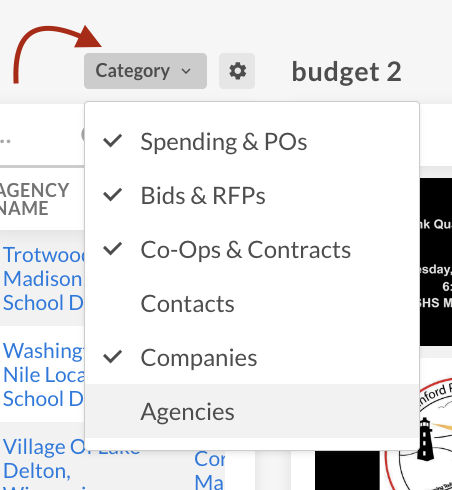Open the gear settings icon
The width and height of the screenshot is (452, 490).
point(237,71)
